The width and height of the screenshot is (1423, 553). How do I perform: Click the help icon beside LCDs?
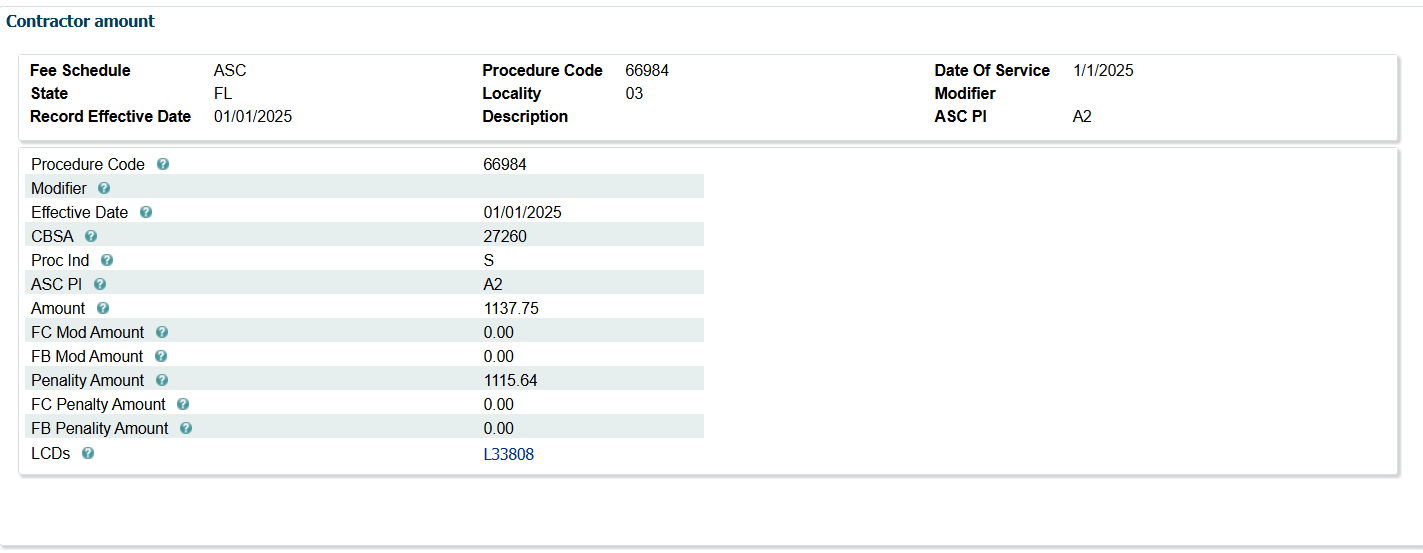88,453
